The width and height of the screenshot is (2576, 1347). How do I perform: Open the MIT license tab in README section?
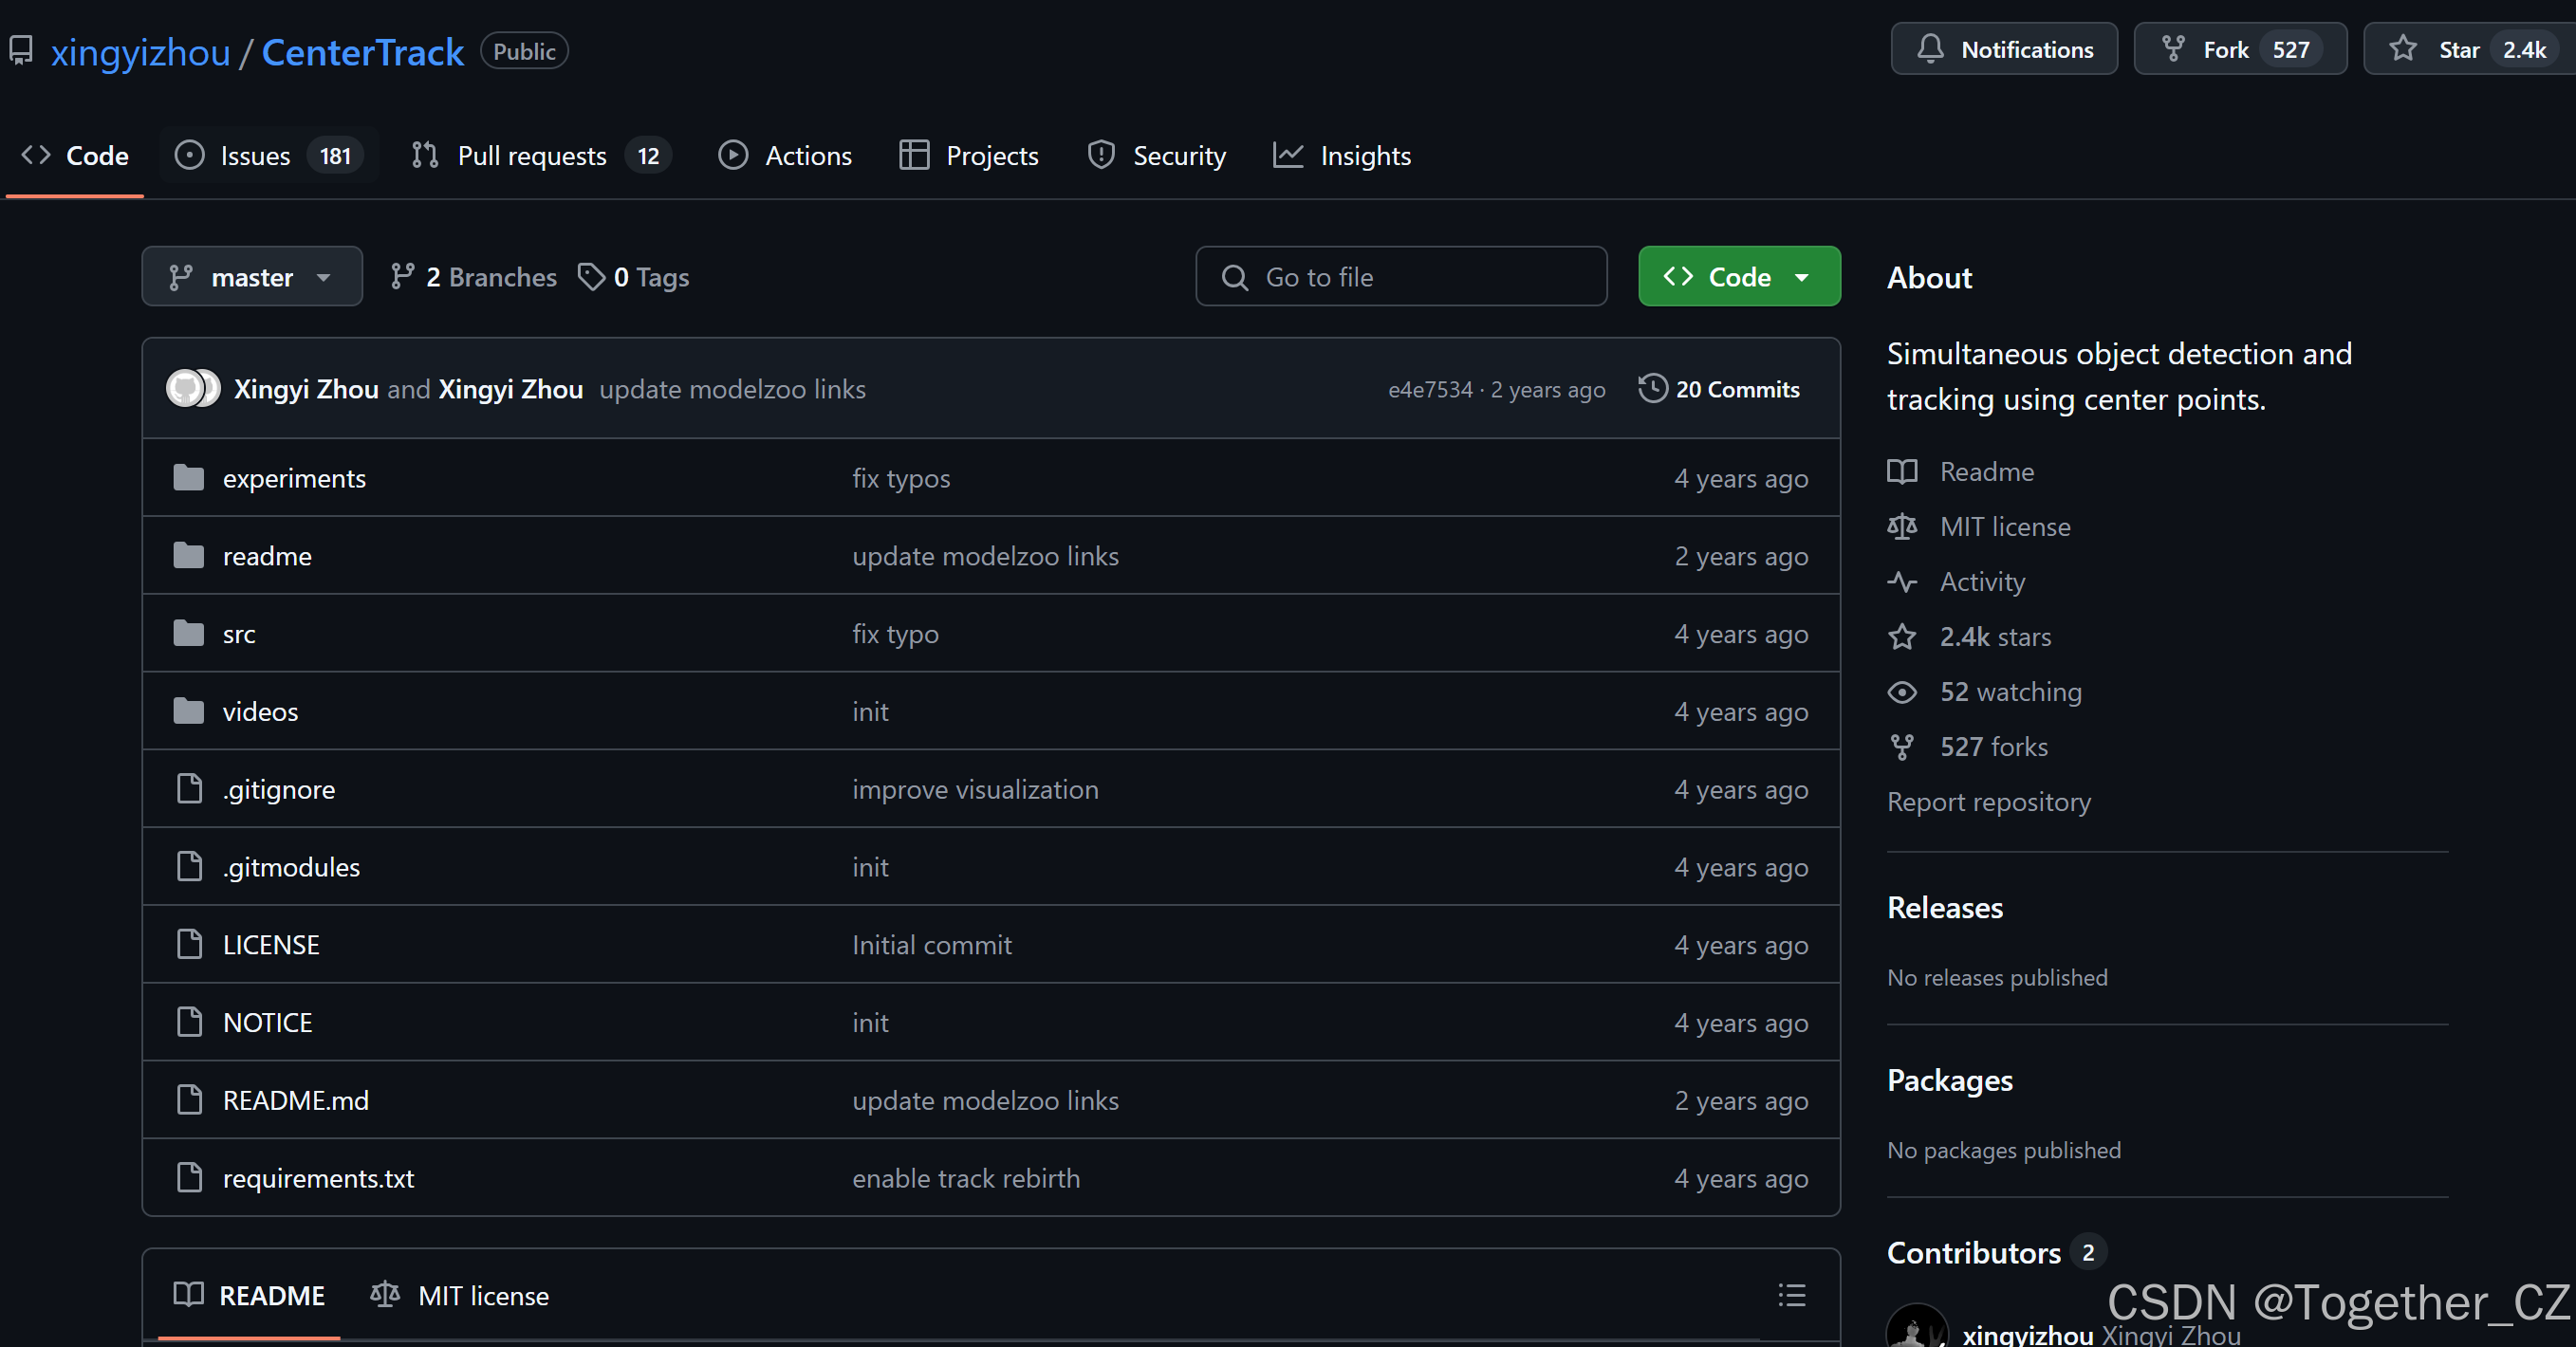click(x=460, y=1296)
